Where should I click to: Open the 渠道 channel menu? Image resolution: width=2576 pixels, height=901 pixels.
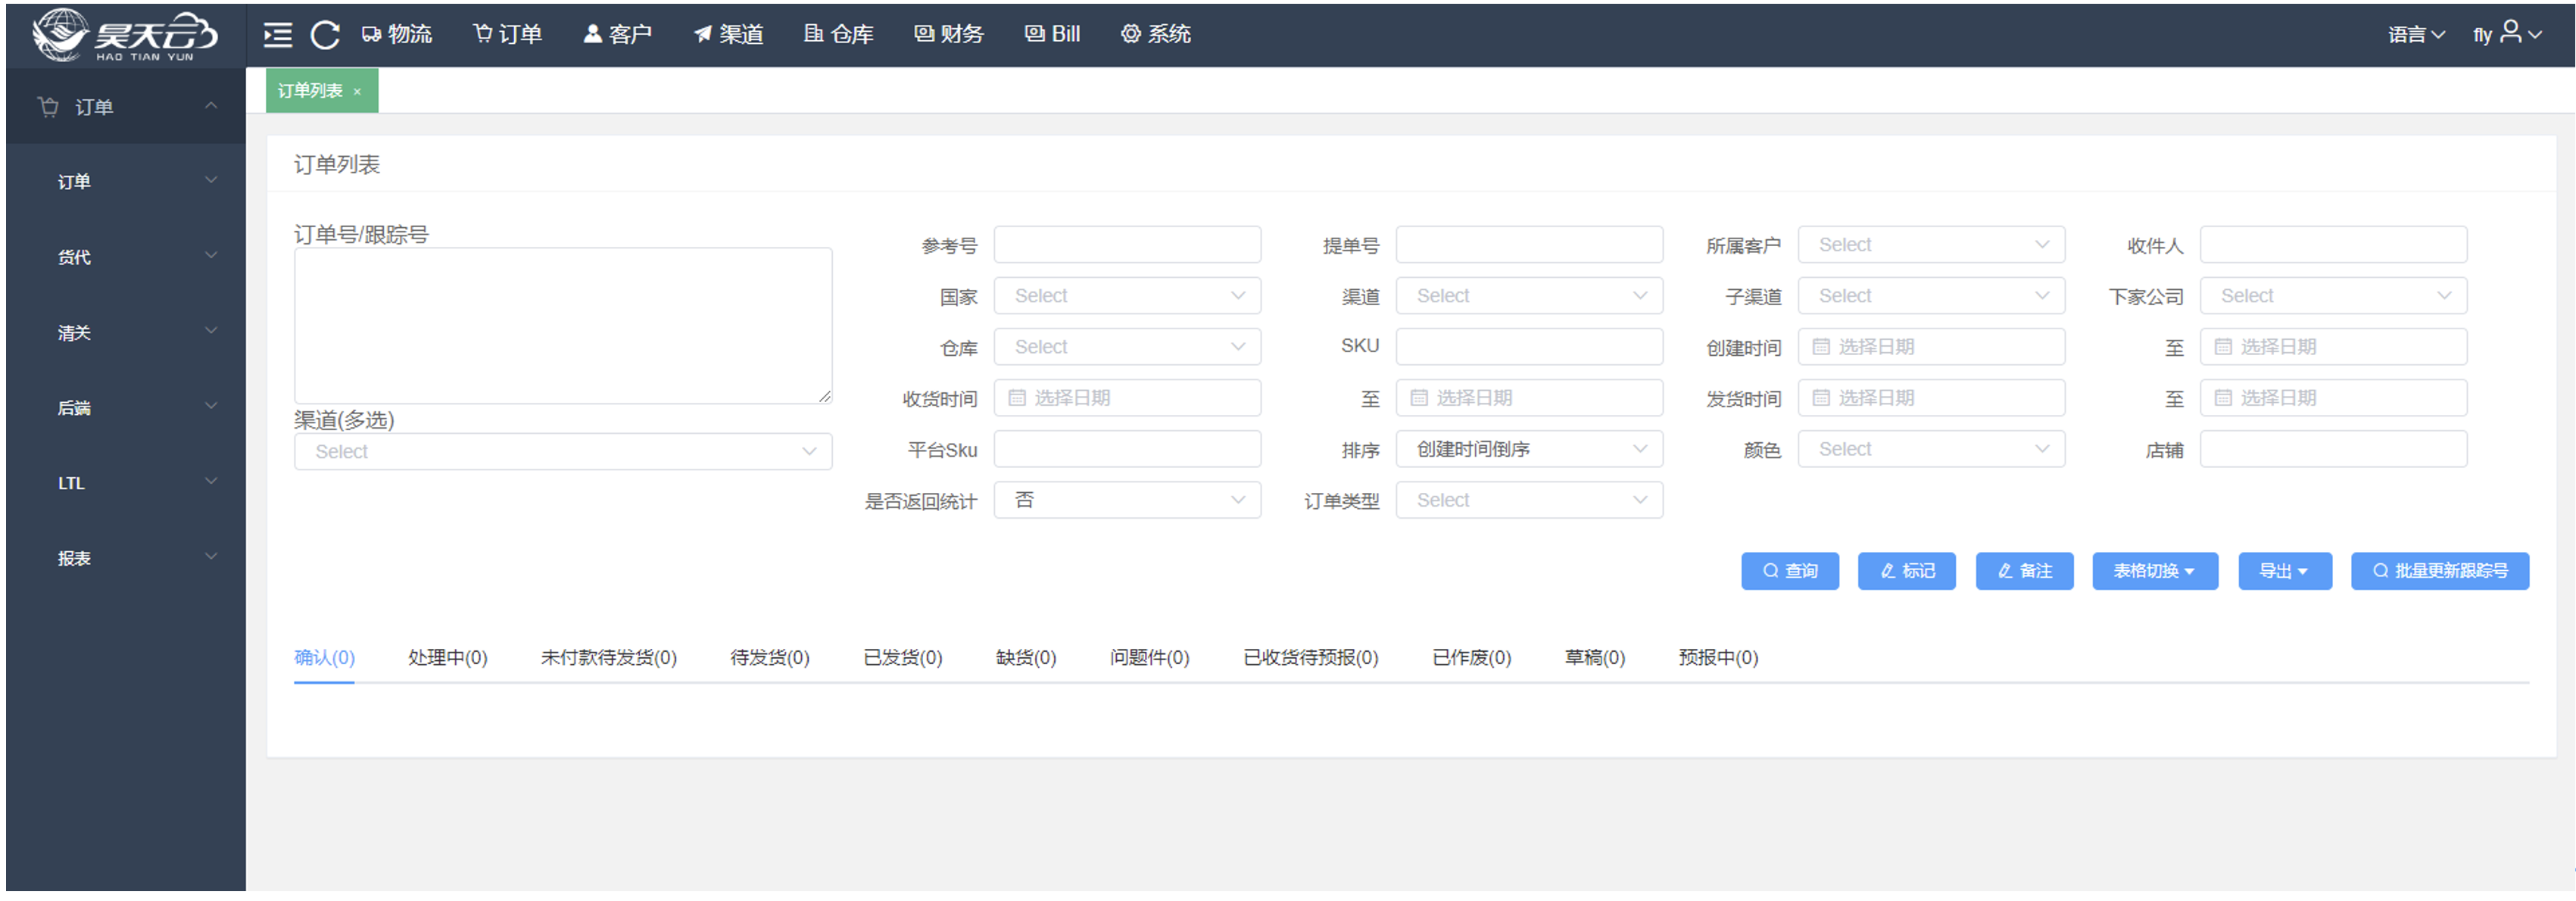click(x=729, y=34)
